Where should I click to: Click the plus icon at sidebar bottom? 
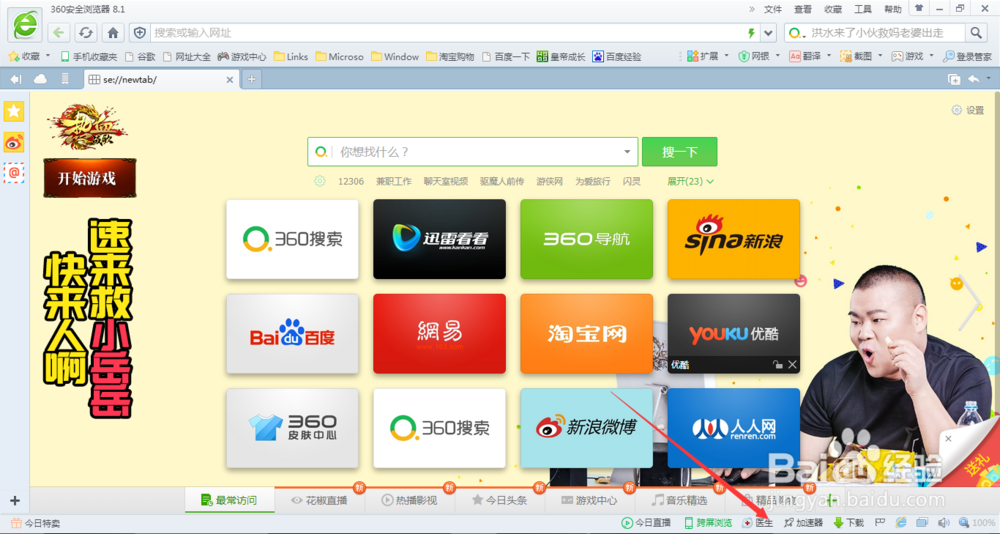click(15, 501)
